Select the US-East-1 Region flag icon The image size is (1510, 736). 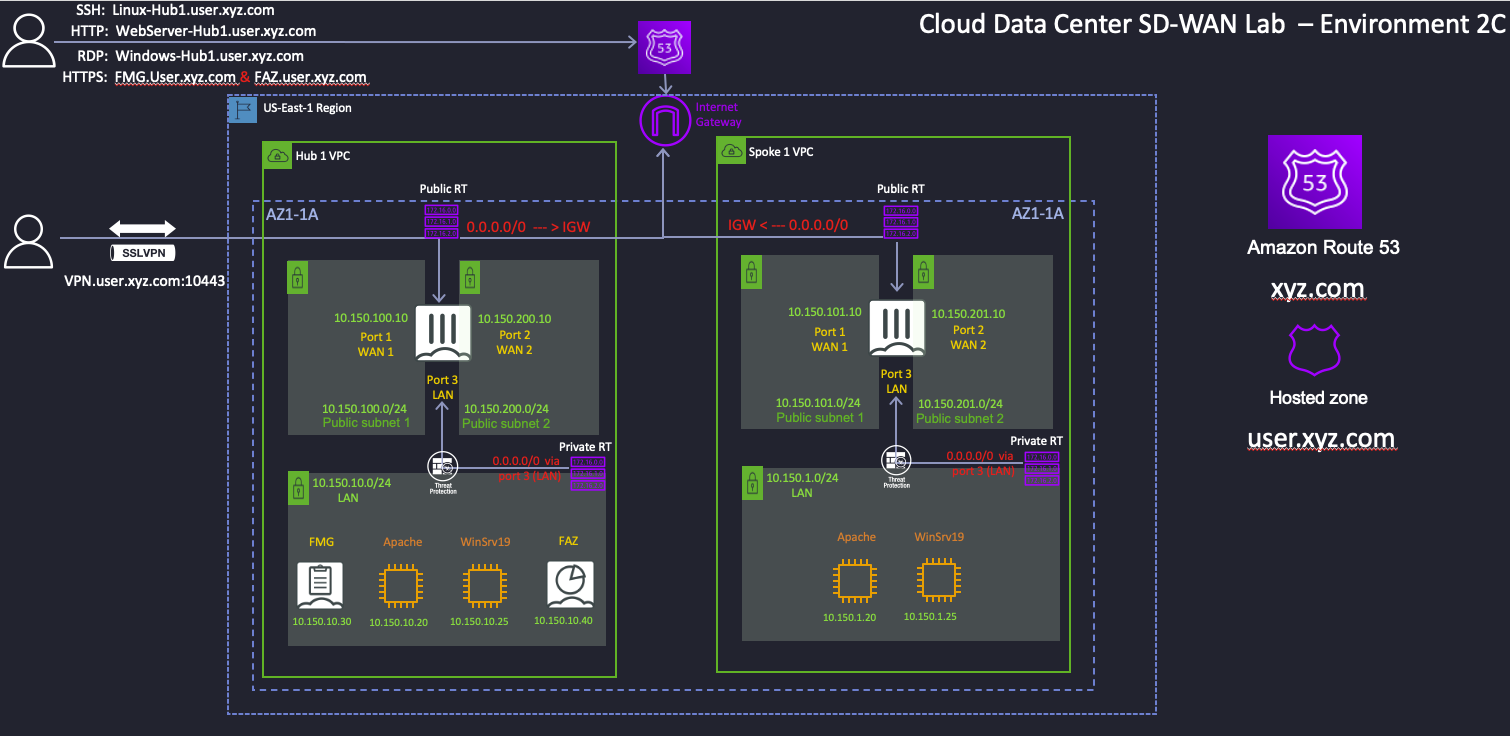tap(241, 110)
